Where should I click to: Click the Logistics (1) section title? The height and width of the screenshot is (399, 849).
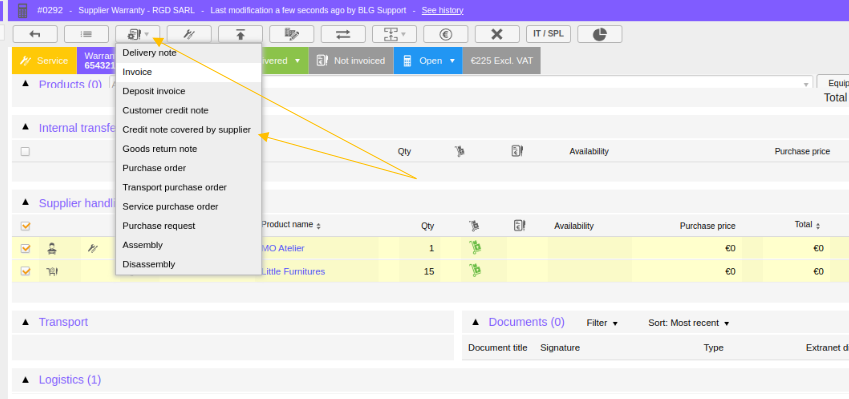tap(70, 380)
